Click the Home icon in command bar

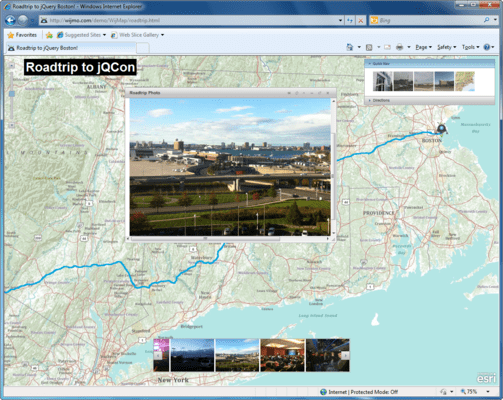point(350,47)
